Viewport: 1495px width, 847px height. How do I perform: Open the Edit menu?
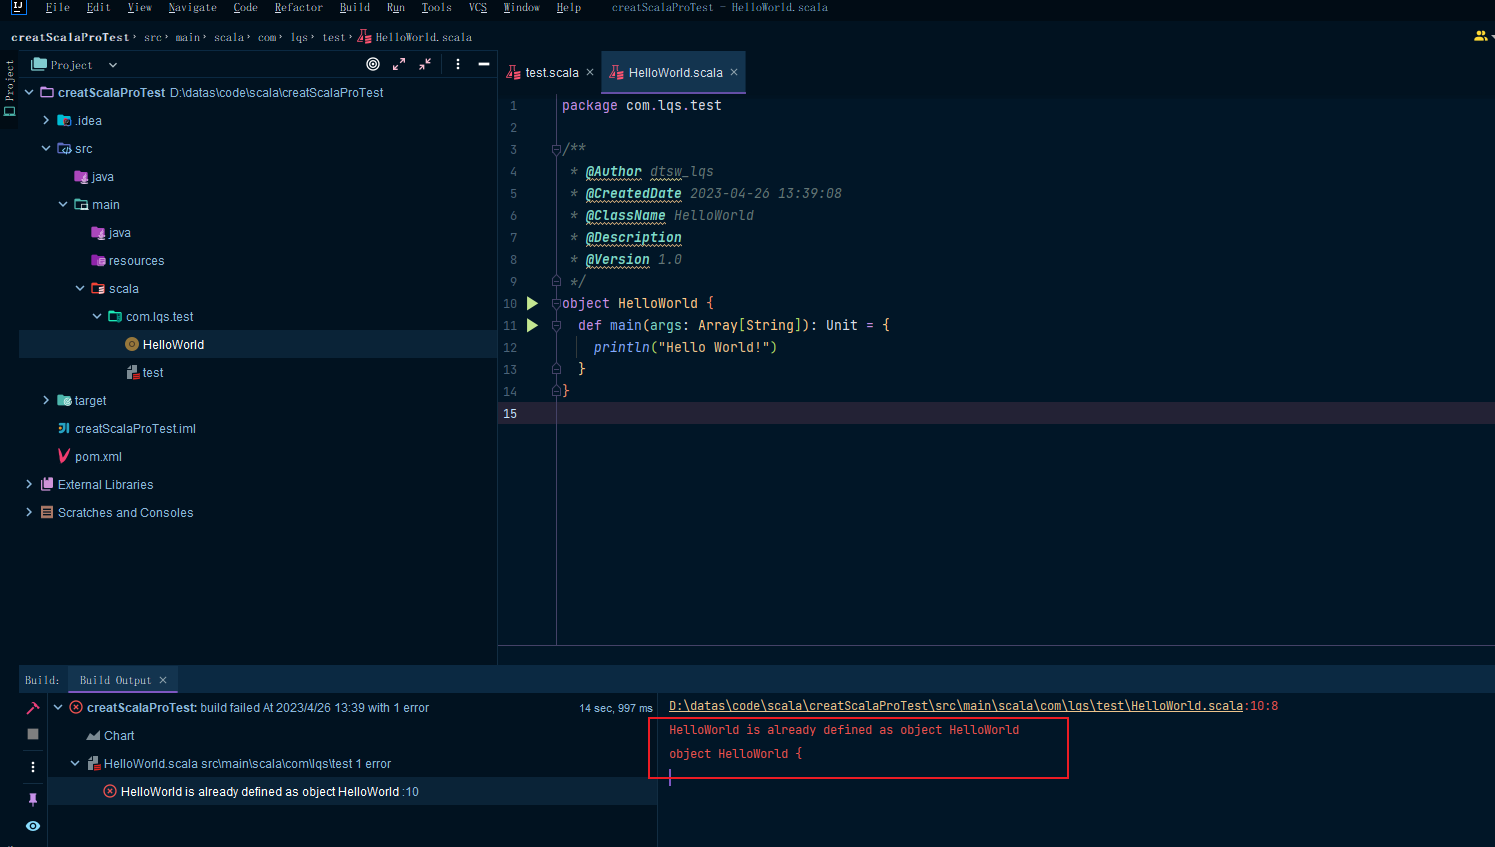(98, 7)
